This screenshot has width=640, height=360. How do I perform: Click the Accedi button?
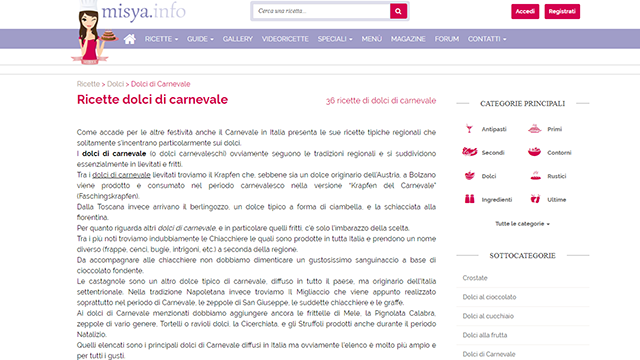click(x=525, y=11)
